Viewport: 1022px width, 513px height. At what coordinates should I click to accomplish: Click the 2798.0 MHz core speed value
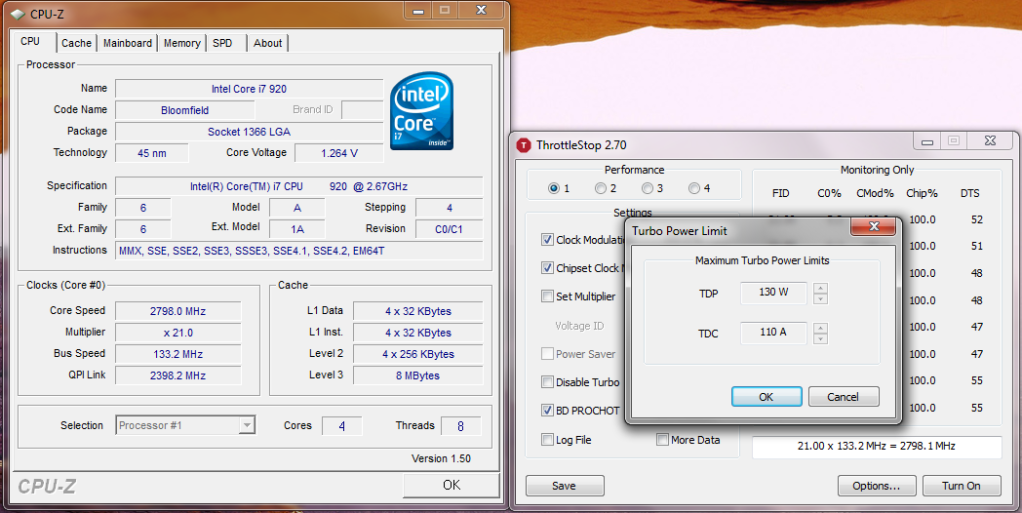[178, 311]
